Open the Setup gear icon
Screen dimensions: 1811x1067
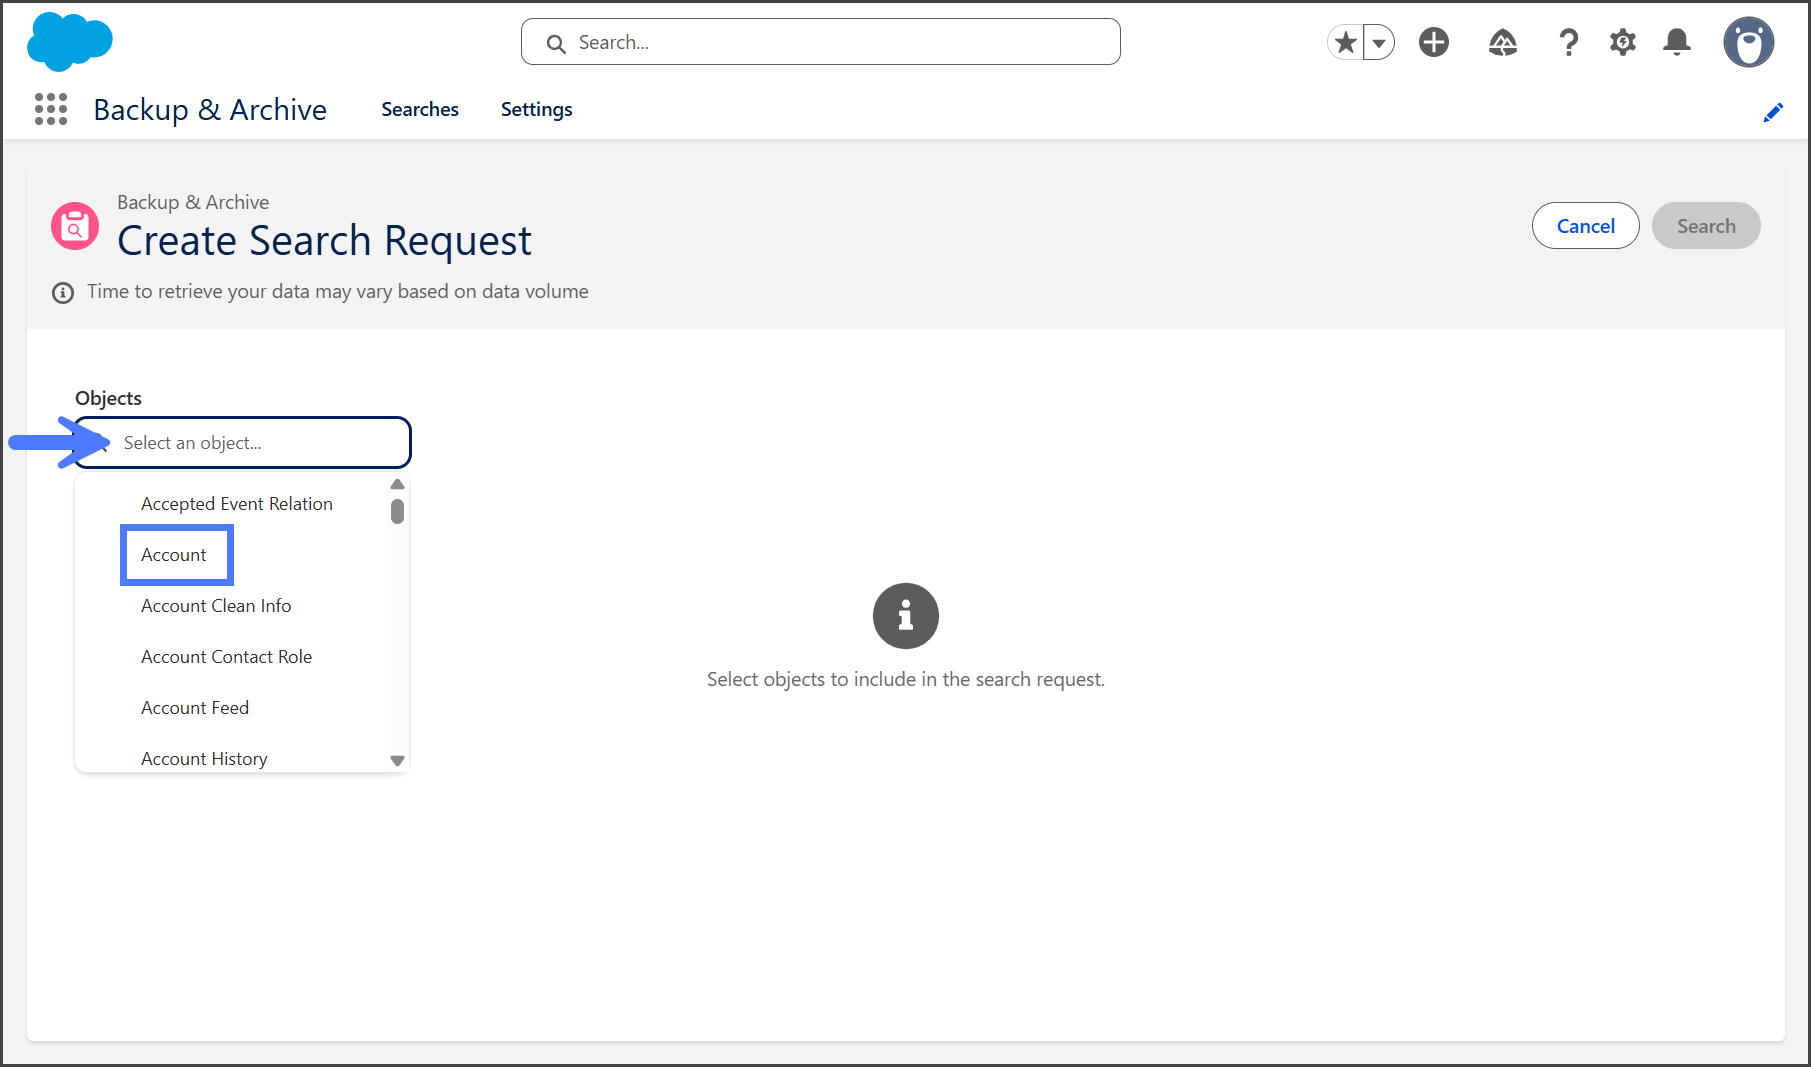click(x=1622, y=42)
